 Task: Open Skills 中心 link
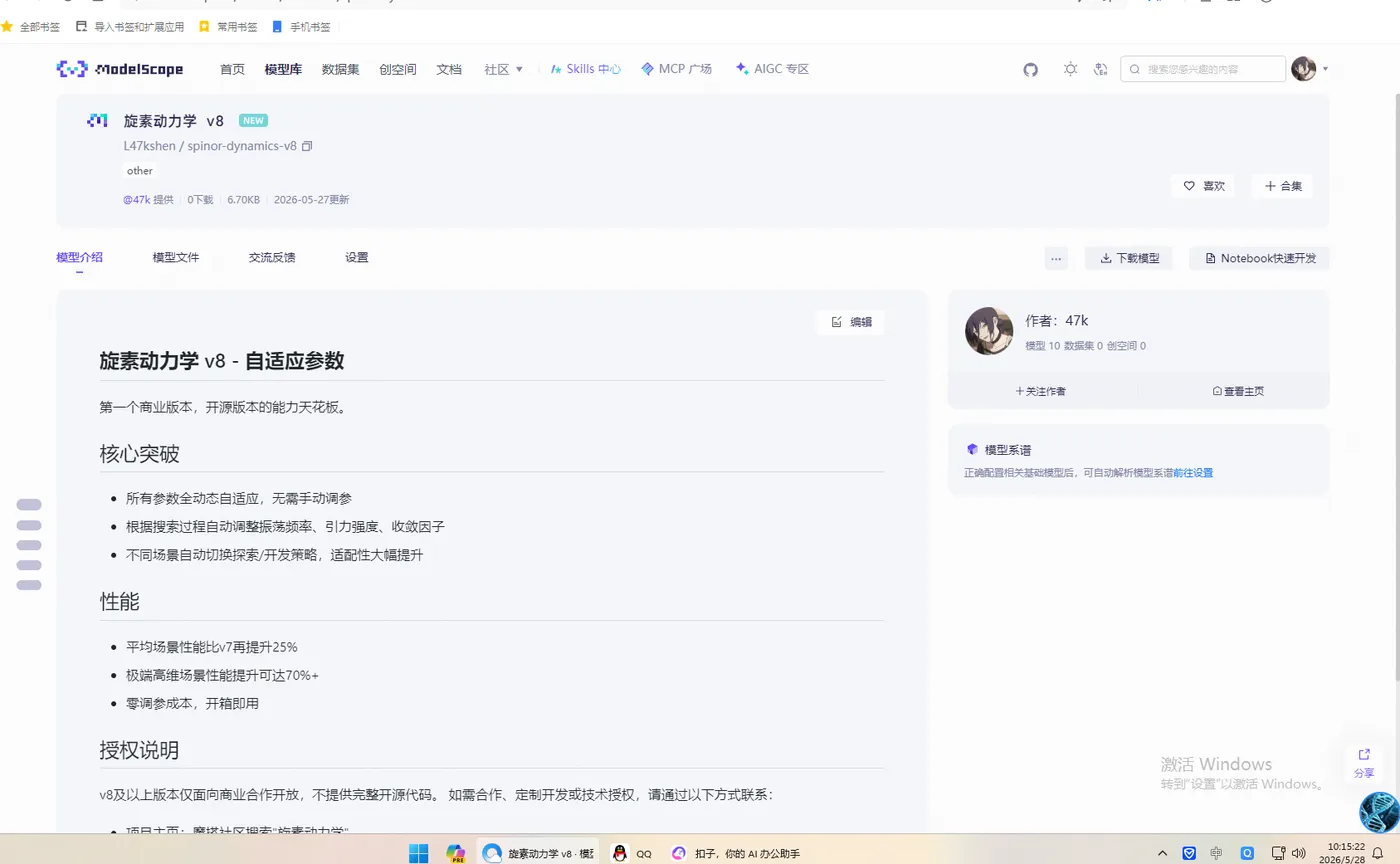(586, 69)
